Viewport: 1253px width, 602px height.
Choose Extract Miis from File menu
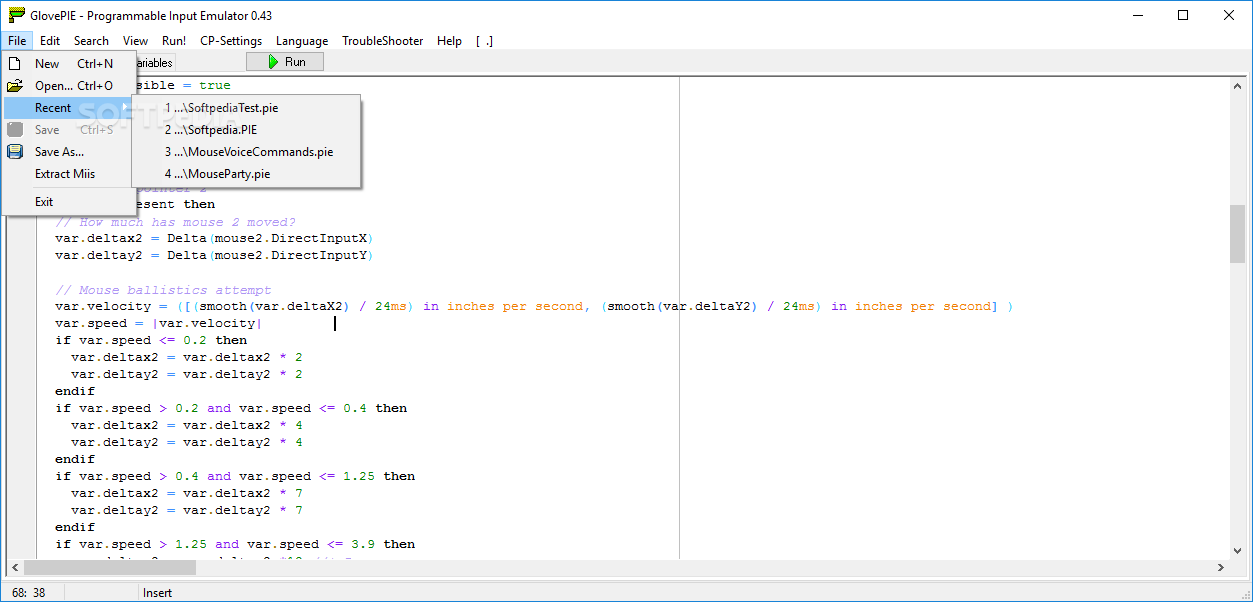(x=69, y=174)
